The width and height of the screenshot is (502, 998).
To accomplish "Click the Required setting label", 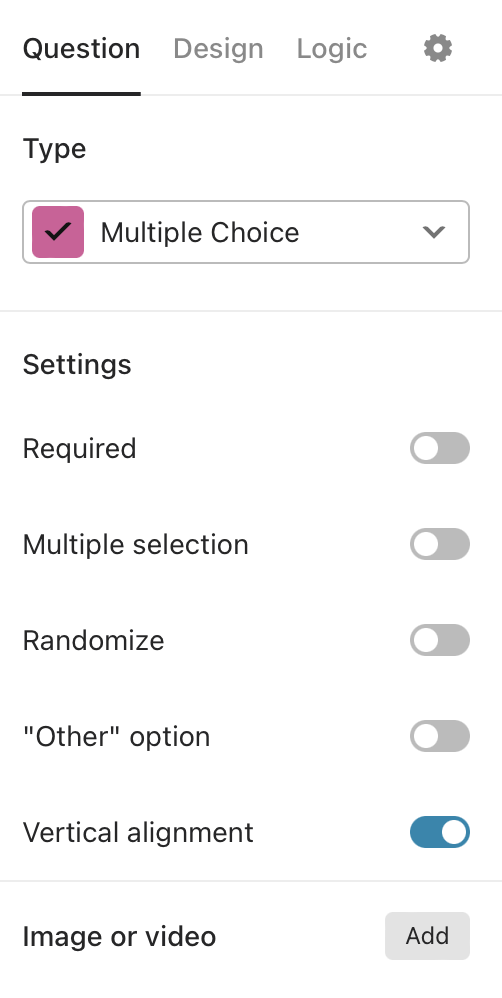I will pos(80,449).
